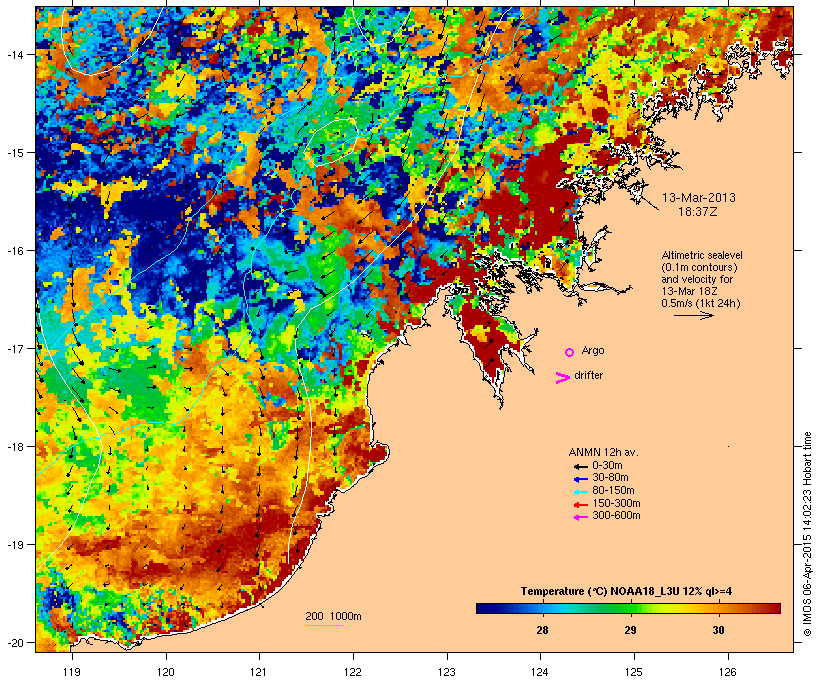Click the '30' color bar tick label
The width and height of the screenshot is (820, 680).
coord(718,630)
